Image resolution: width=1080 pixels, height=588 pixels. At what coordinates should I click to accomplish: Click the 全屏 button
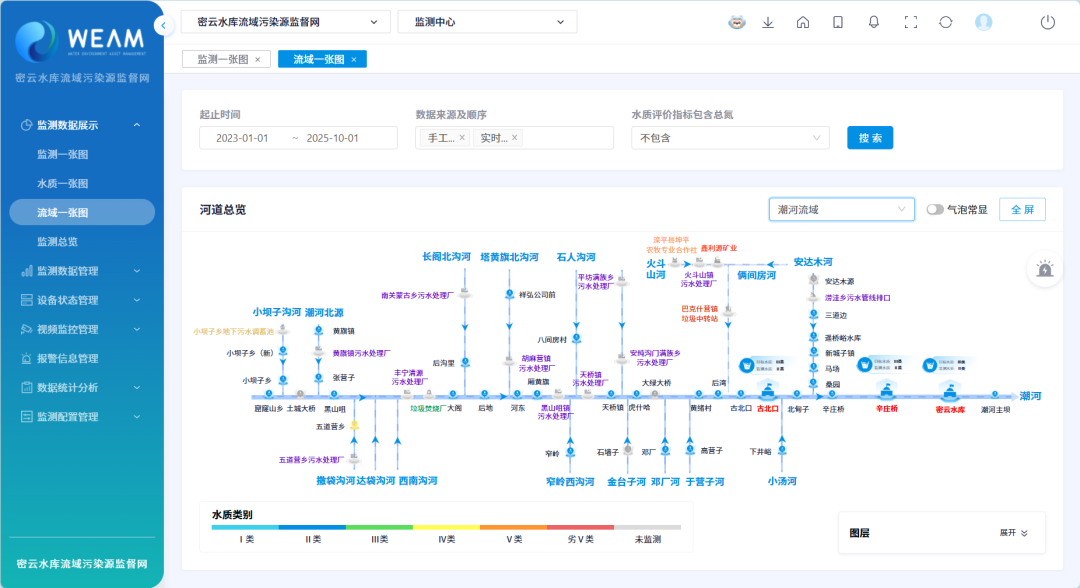tap(1022, 210)
